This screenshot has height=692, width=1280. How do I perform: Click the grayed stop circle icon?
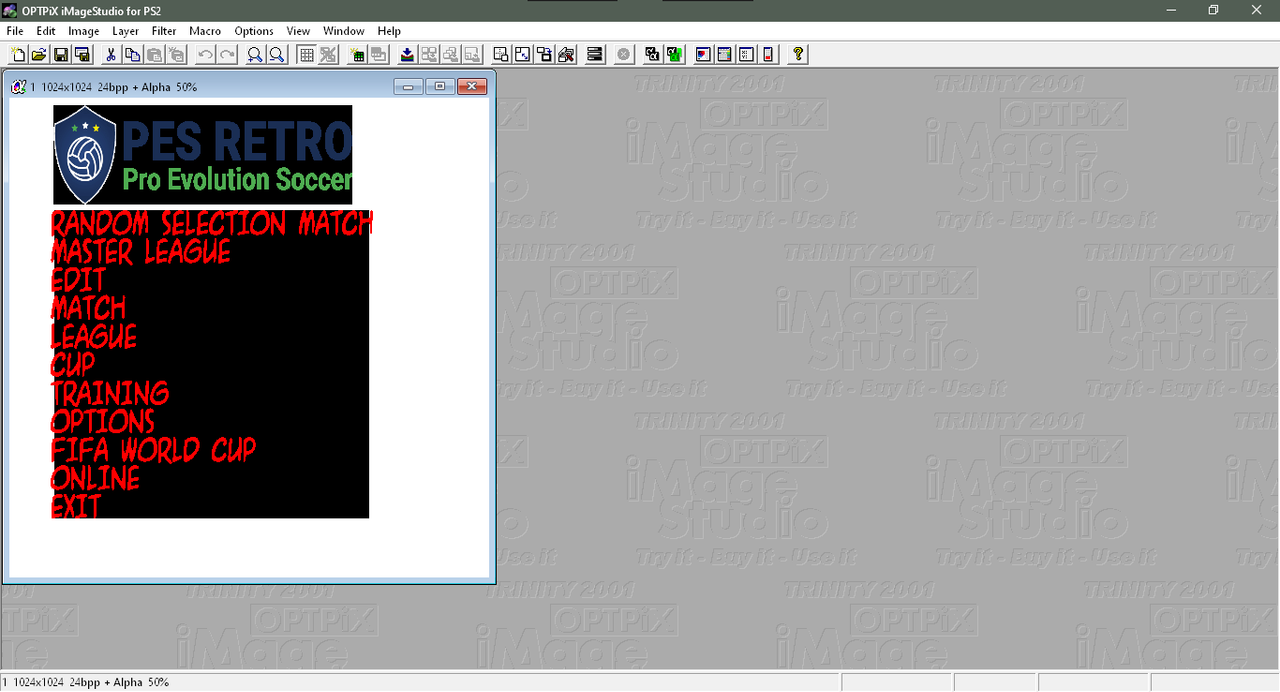[x=624, y=55]
